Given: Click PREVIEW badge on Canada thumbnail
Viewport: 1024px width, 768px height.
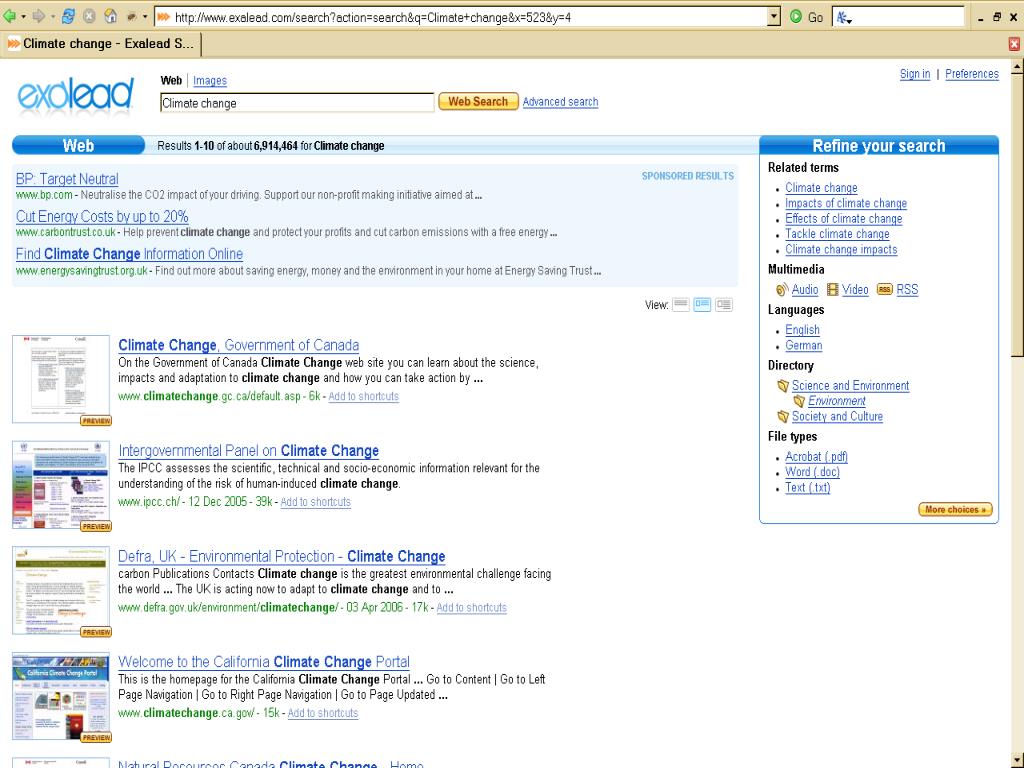Looking at the screenshot, I should coord(96,421).
